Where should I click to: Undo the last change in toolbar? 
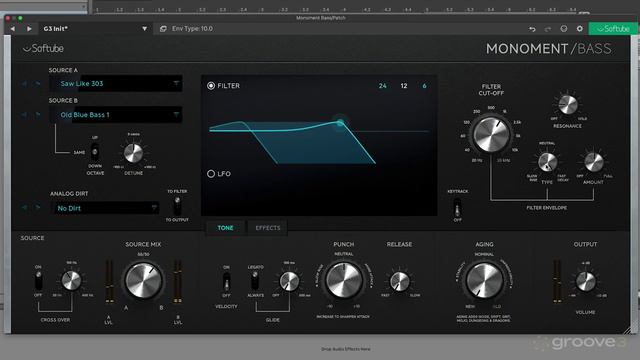[532, 29]
